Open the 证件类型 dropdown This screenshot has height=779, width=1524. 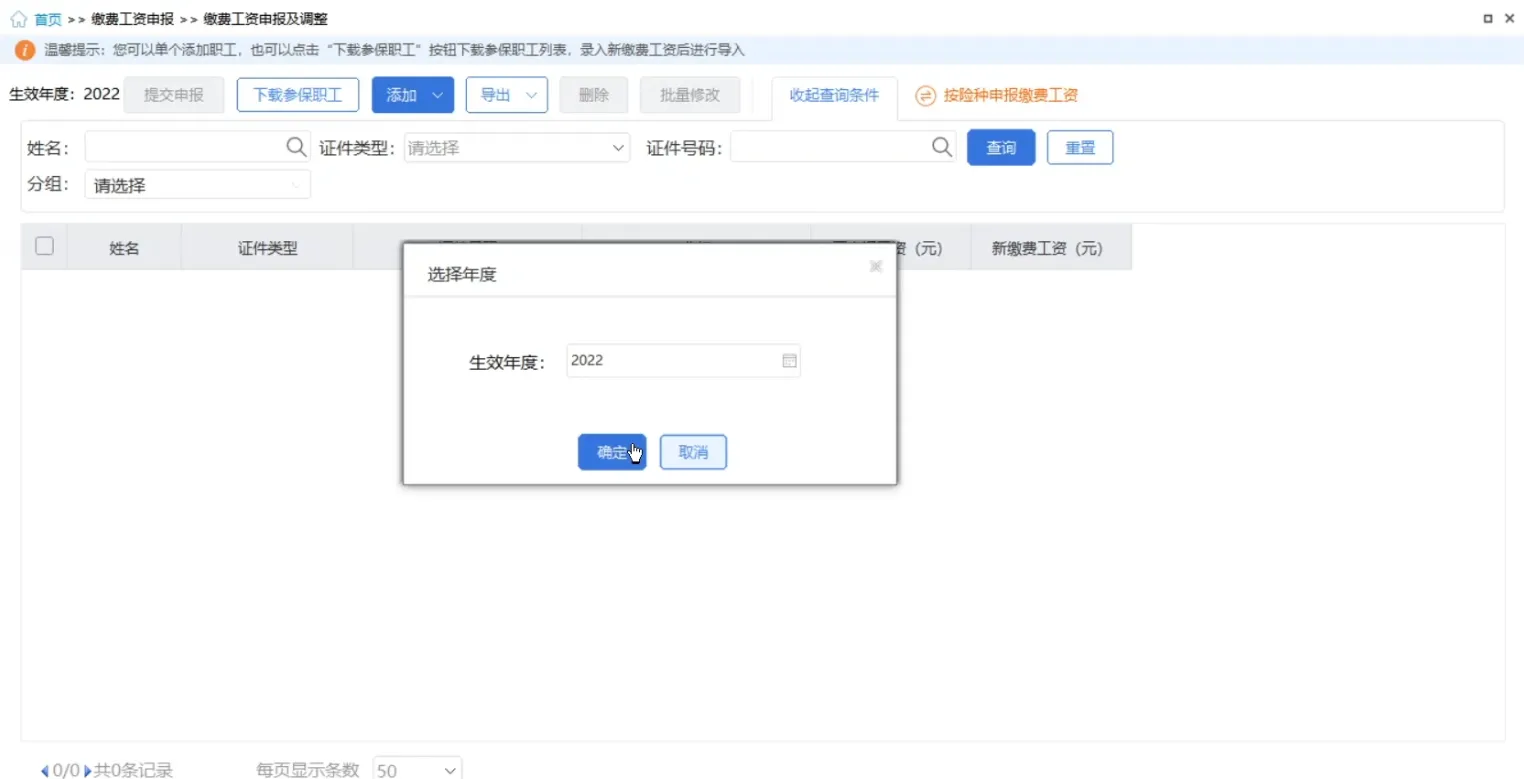coord(517,148)
